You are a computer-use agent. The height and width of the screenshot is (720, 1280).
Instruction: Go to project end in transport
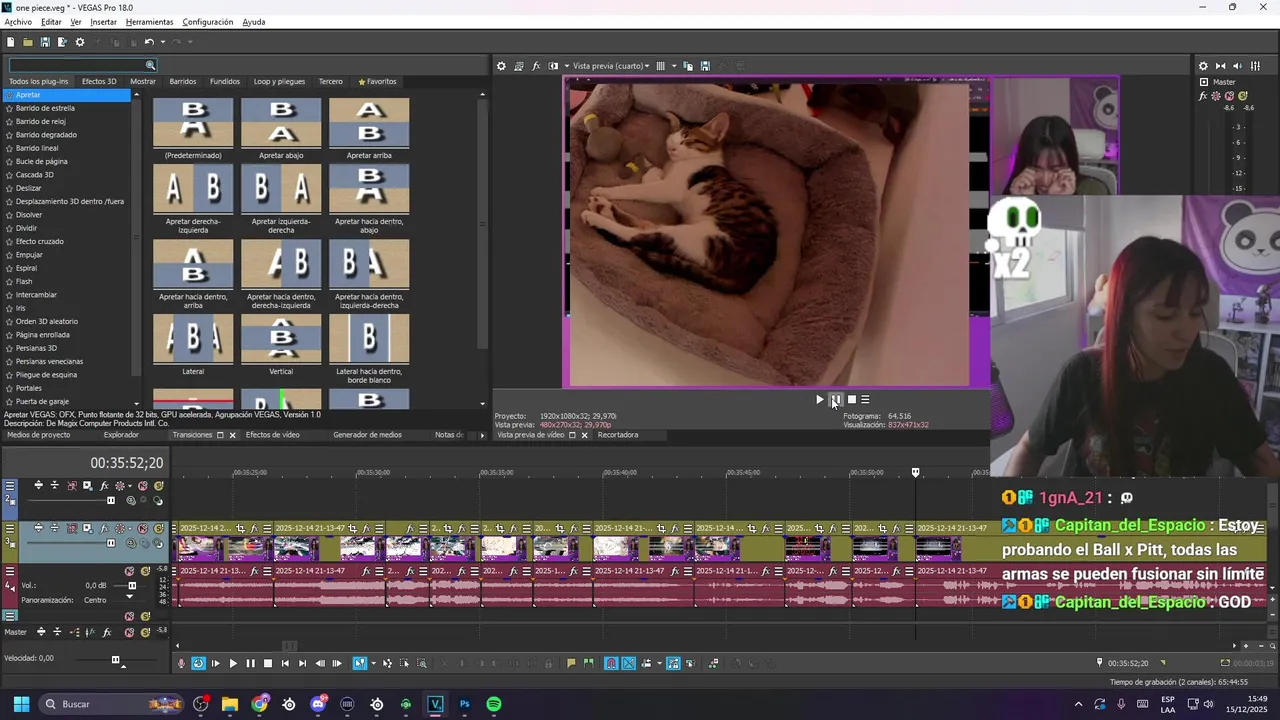(x=302, y=663)
